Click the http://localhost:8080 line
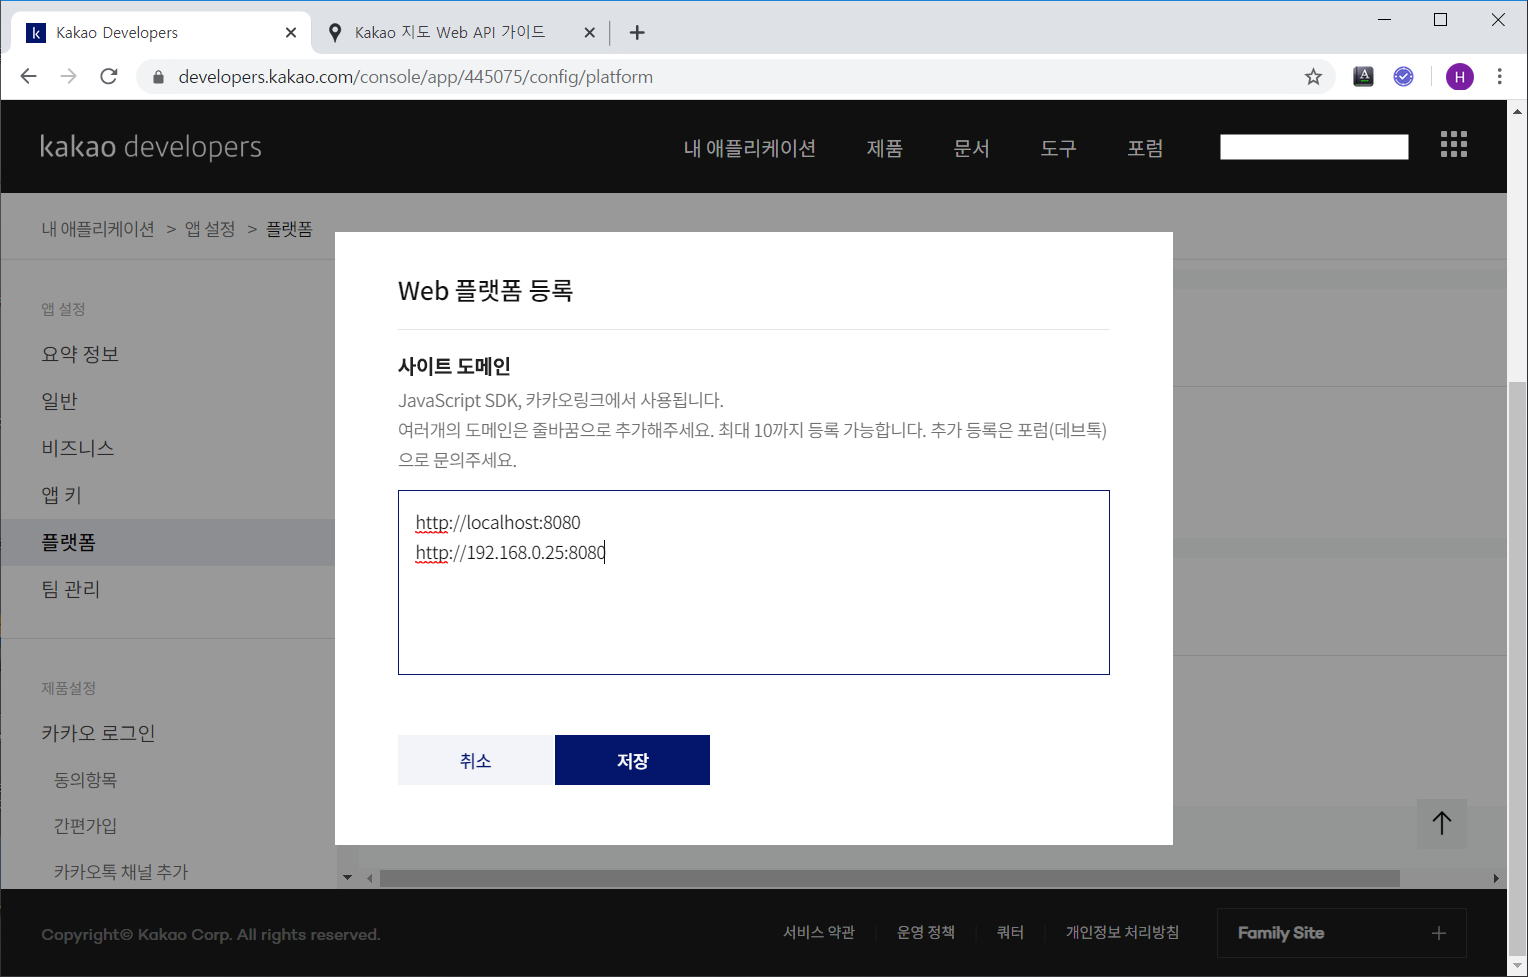Viewport: 1528px width, 977px height. pyautogui.click(x=498, y=522)
